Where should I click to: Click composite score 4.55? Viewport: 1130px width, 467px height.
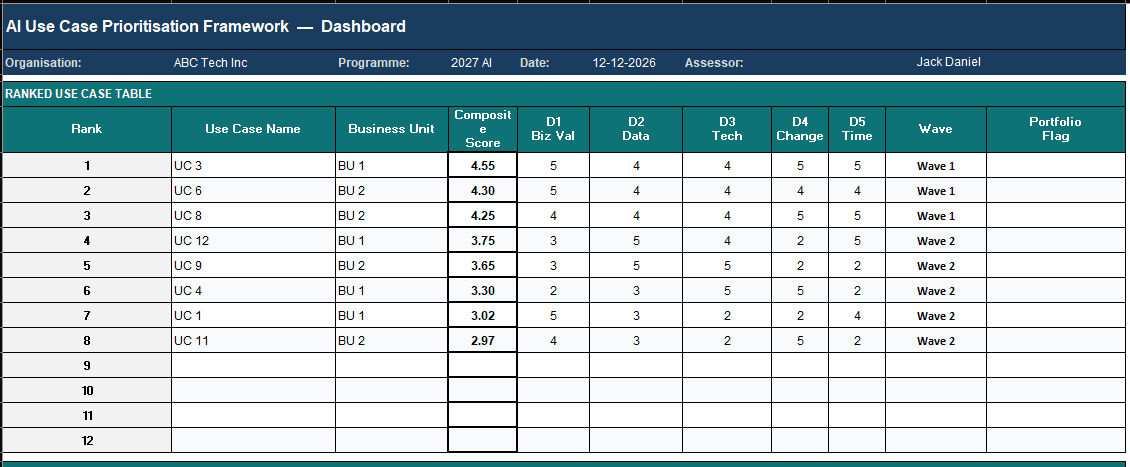[483, 166]
